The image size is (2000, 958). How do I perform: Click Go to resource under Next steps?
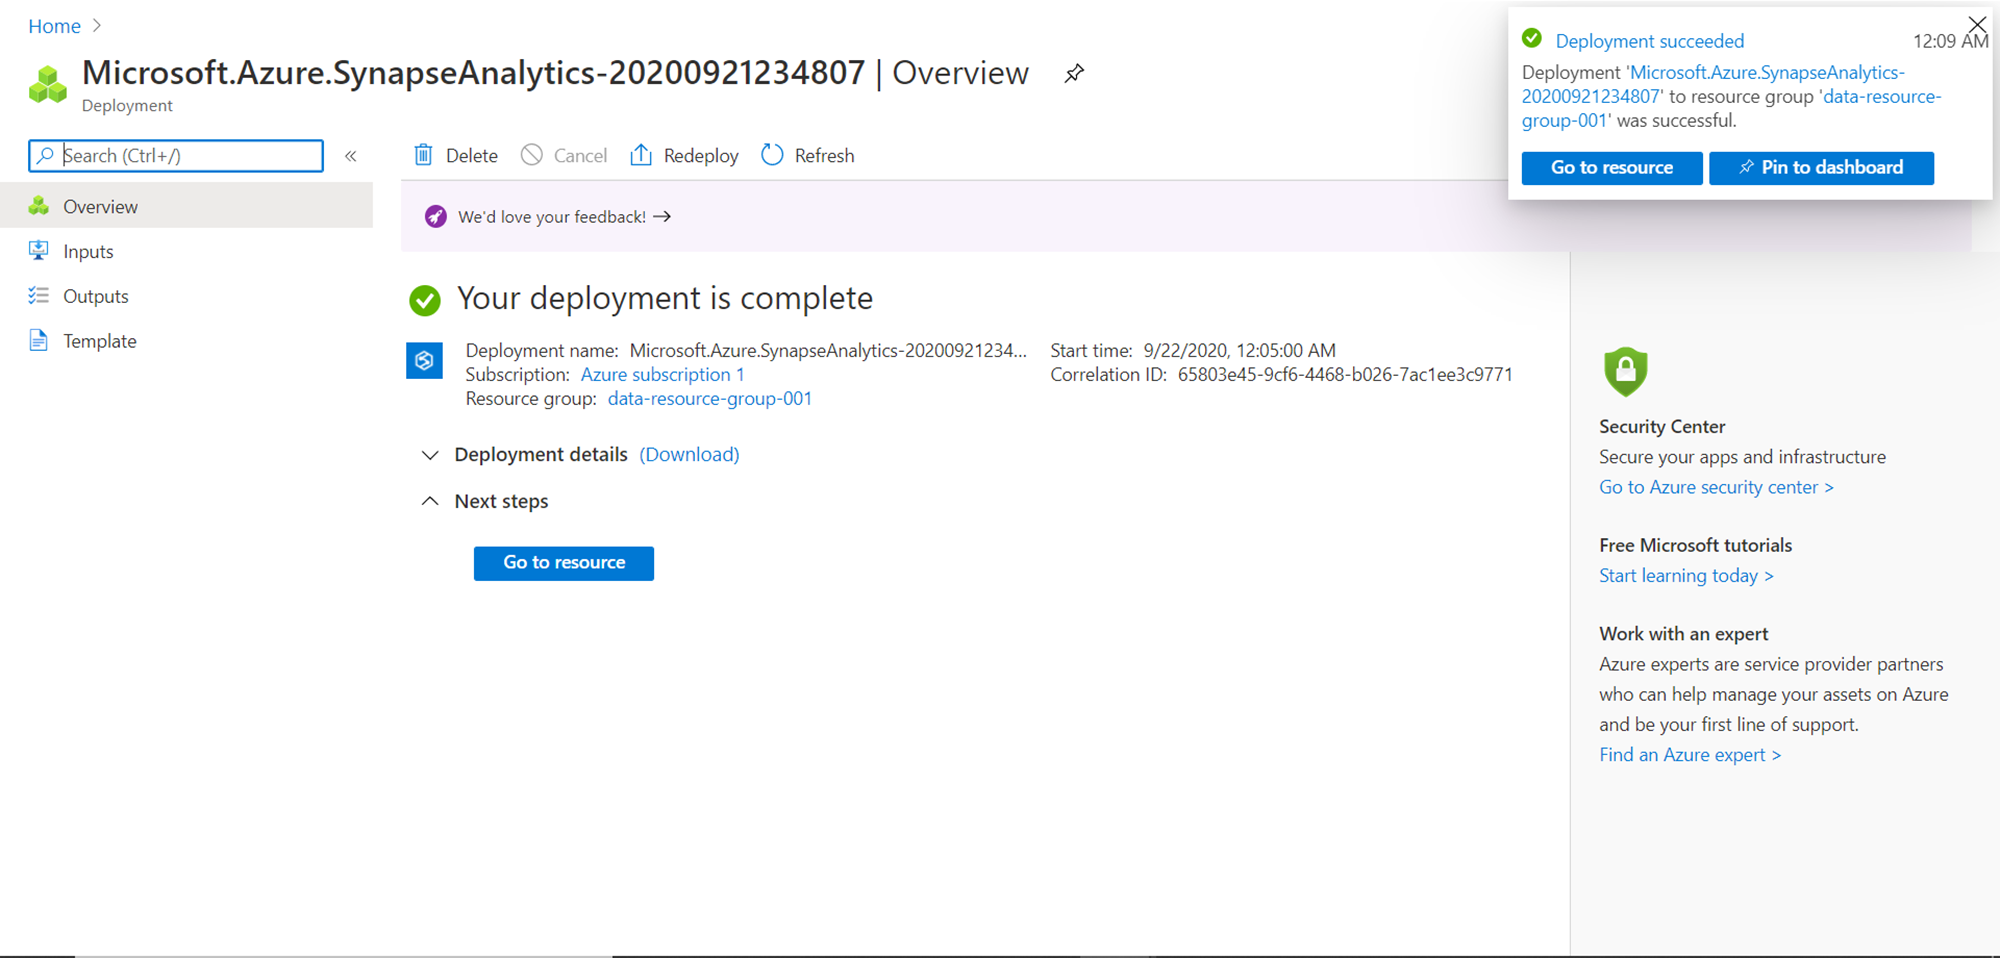[x=564, y=563]
